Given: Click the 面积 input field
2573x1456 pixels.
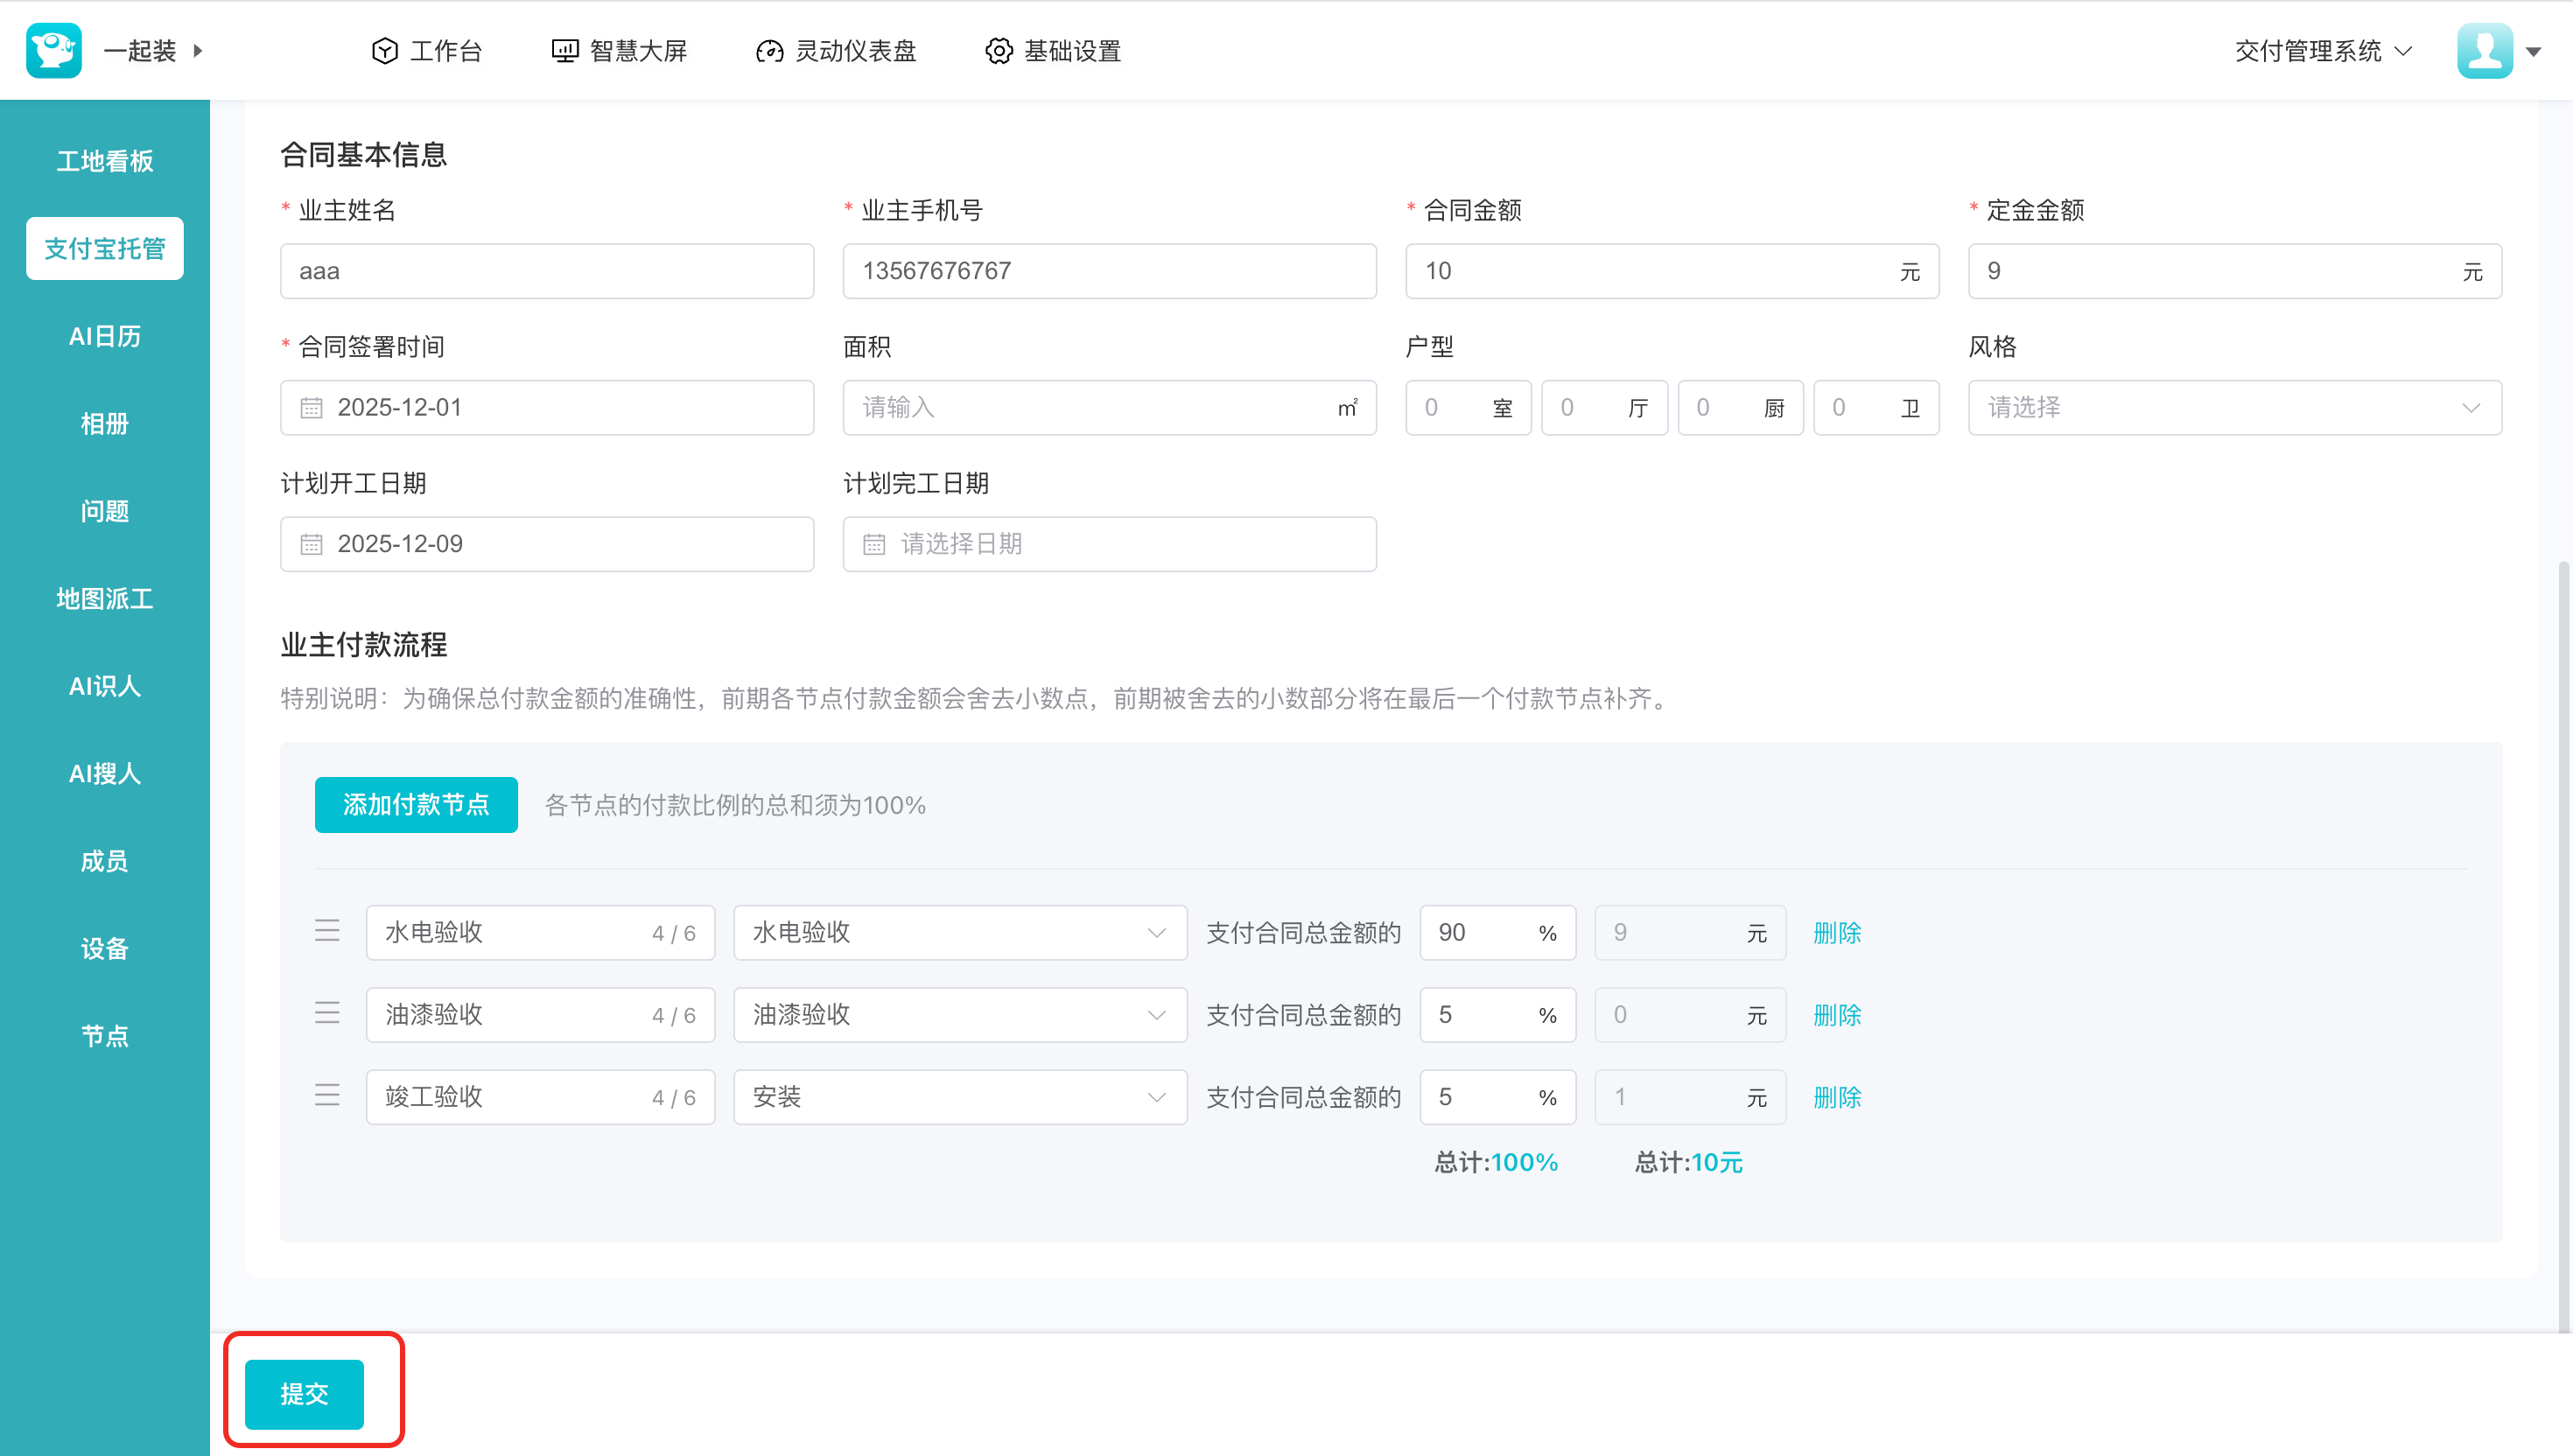Looking at the screenshot, I should (x=1090, y=408).
